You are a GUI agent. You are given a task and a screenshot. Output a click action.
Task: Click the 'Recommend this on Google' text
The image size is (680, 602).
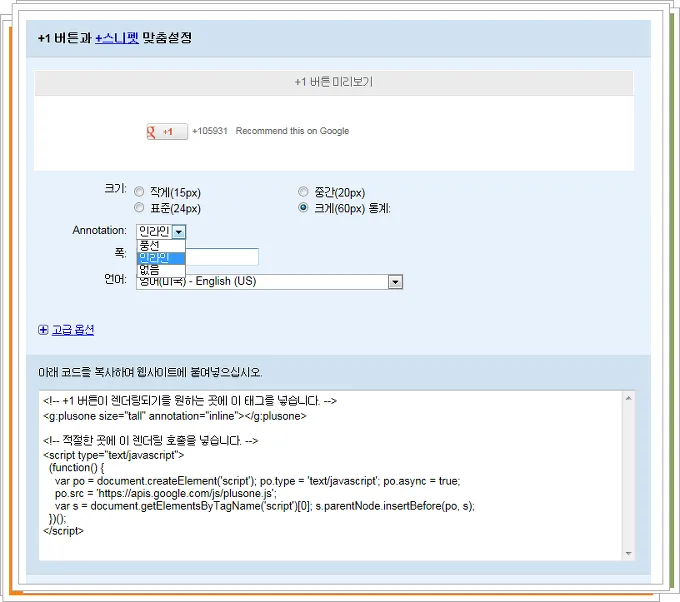click(x=292, y=131)
